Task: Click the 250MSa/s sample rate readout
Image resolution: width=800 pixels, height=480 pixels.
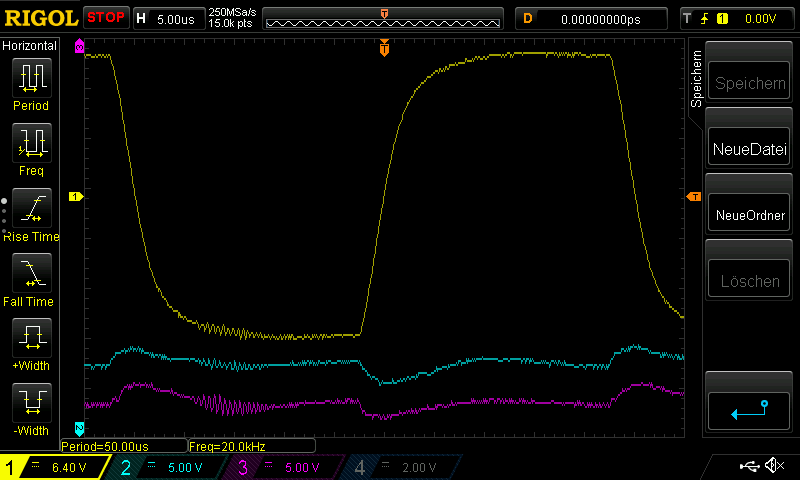Action: click(x=232, y=12)
